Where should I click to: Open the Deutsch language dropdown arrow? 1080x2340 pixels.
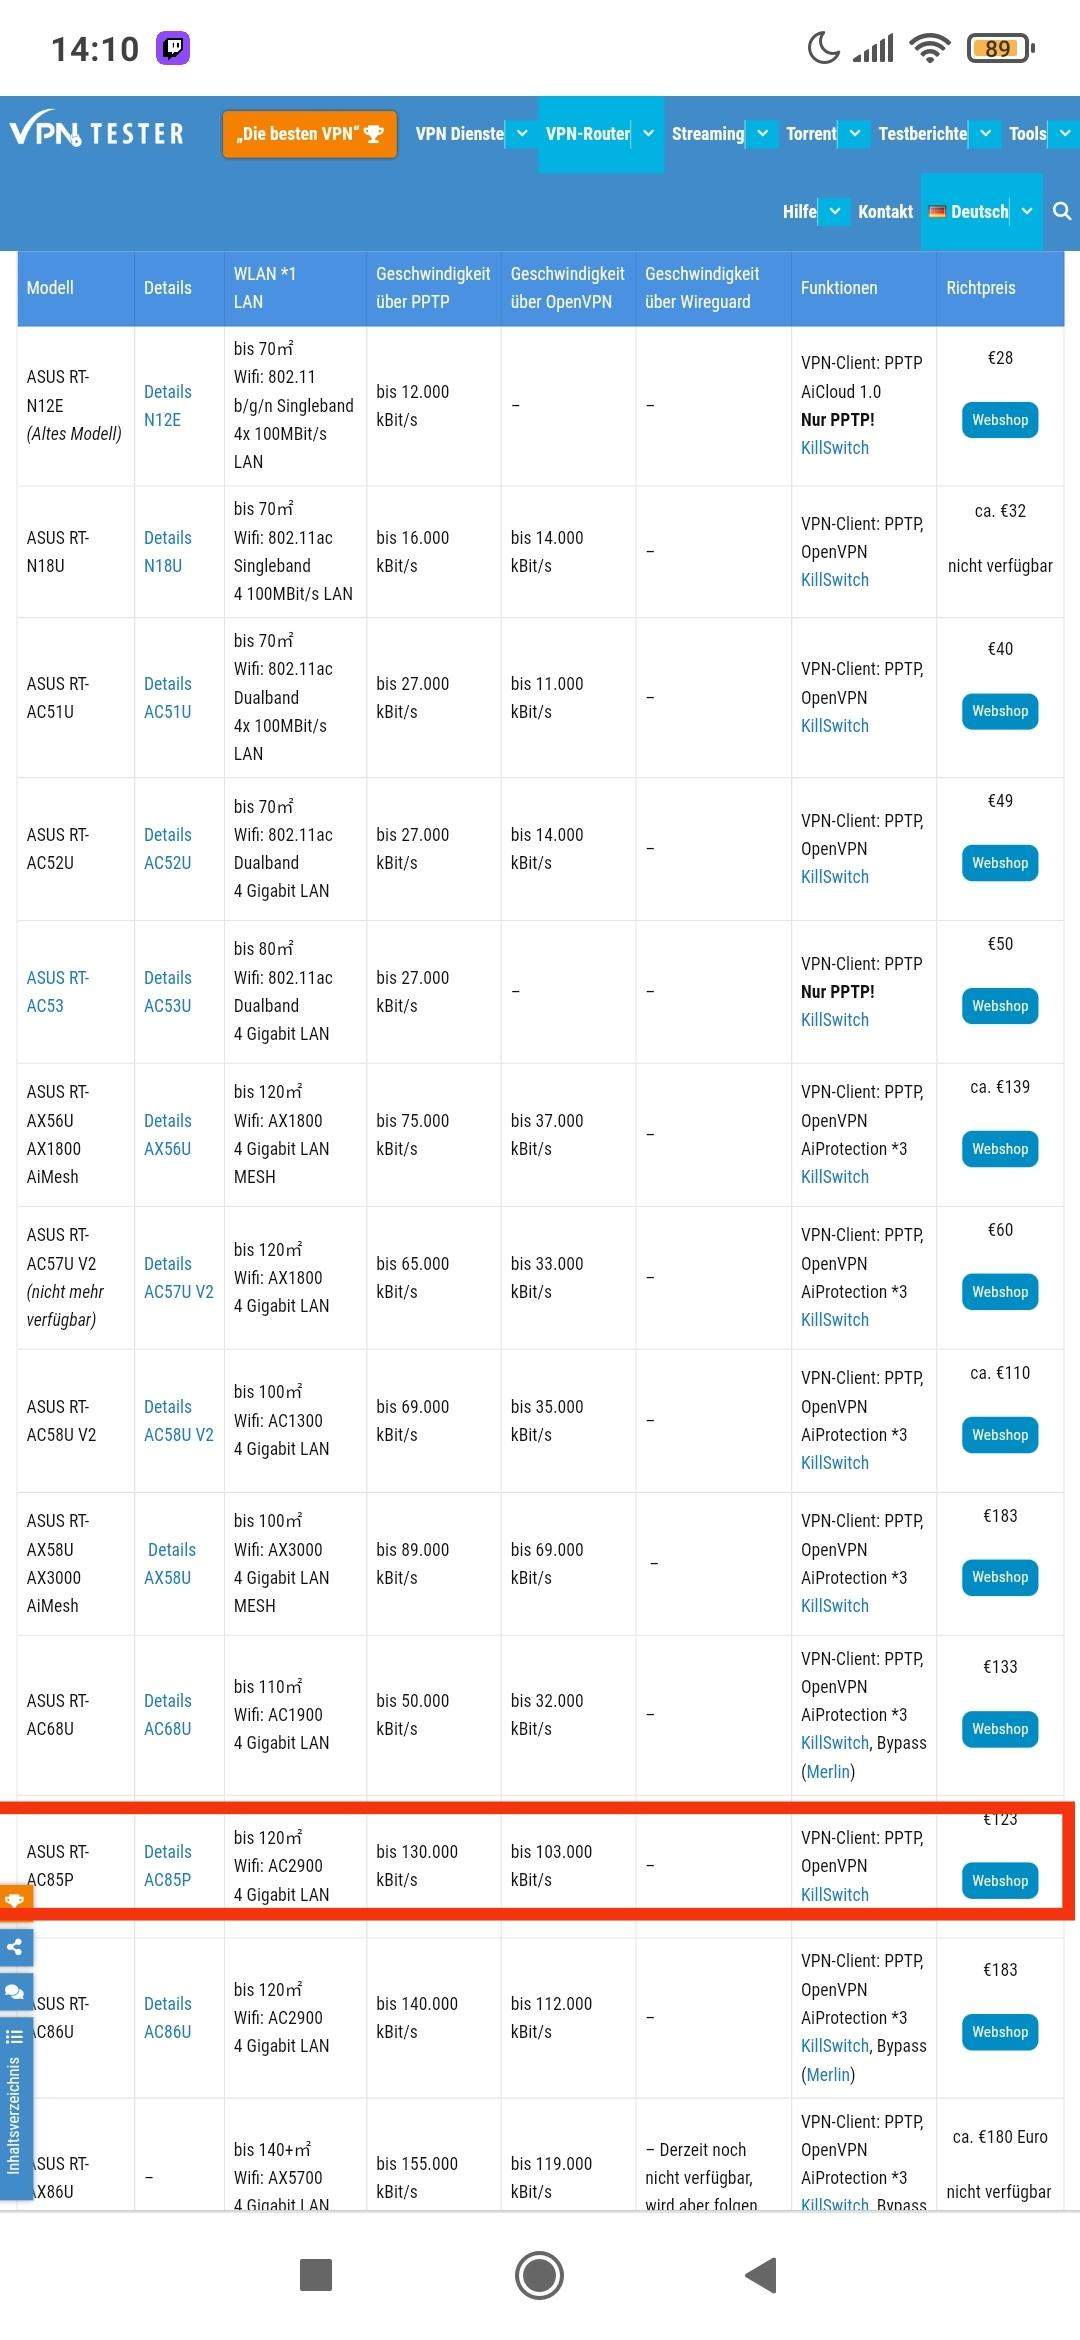pyautogui.click(x=1027, y=211)
